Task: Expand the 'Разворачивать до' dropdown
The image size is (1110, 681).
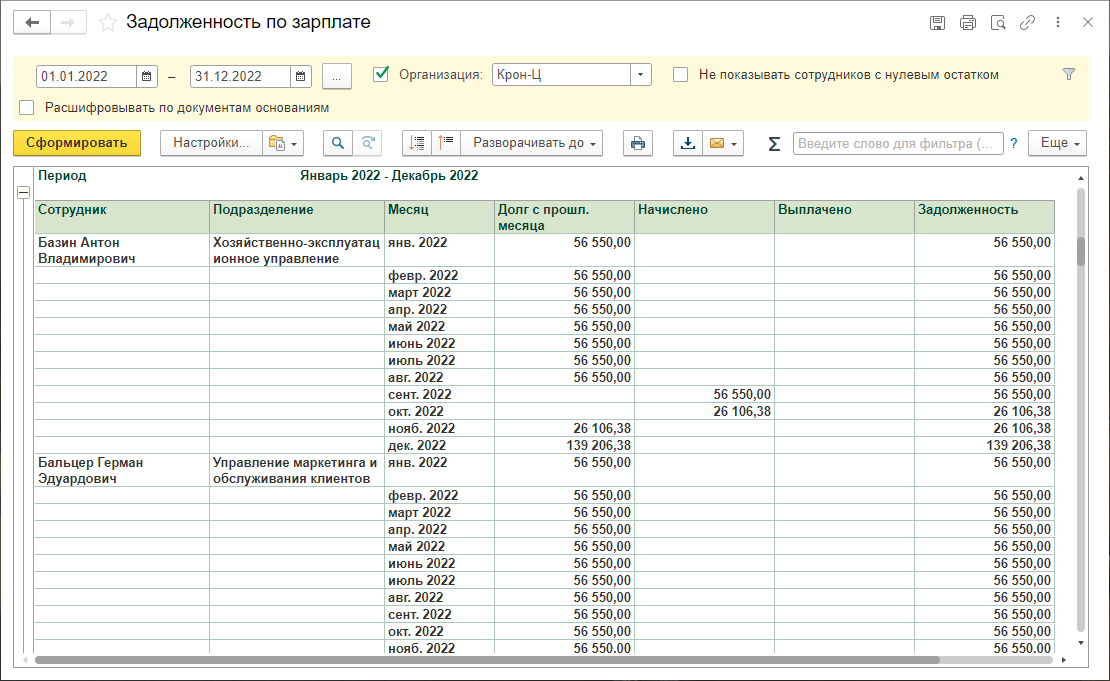Action: click(537, 143)
